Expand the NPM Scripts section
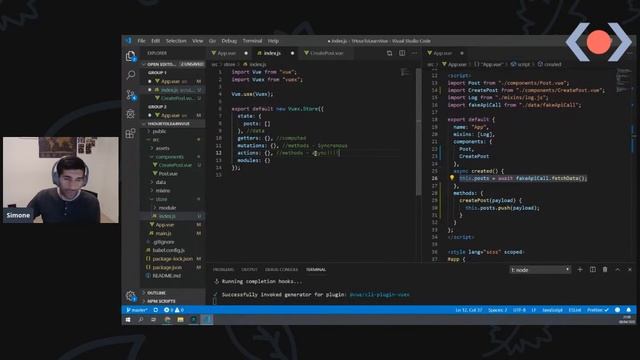 coord(161,301)
